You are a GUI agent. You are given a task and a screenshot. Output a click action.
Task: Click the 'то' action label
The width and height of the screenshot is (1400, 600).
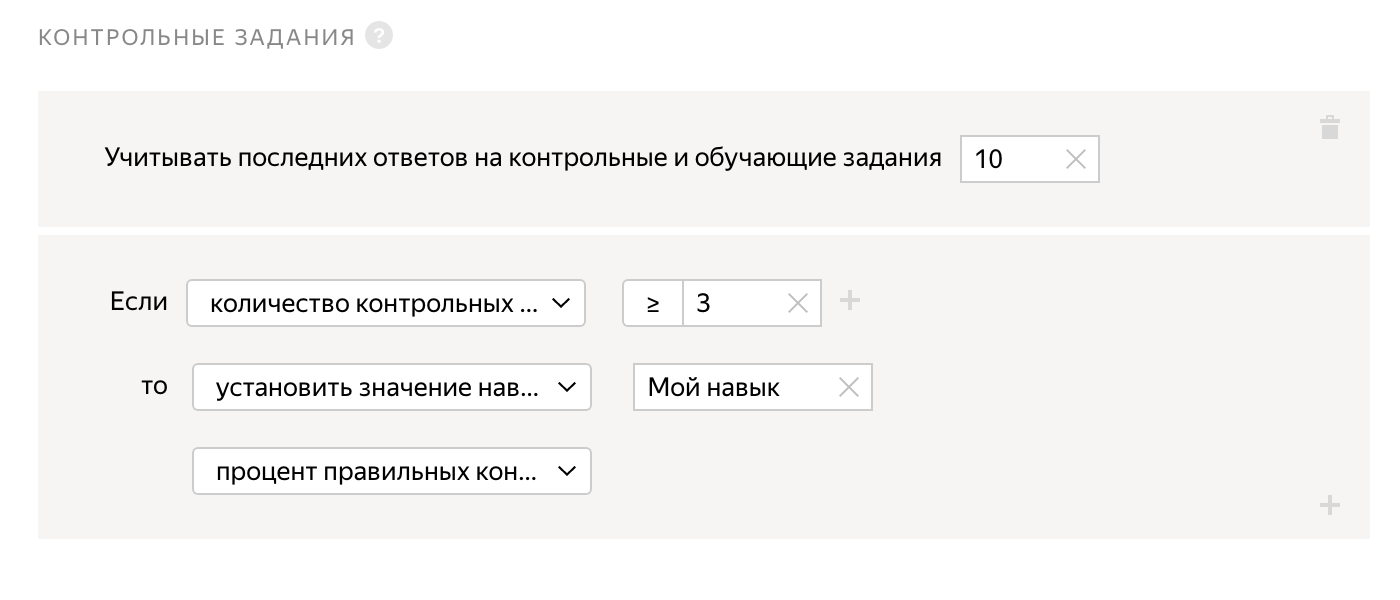tap(154, 386)
